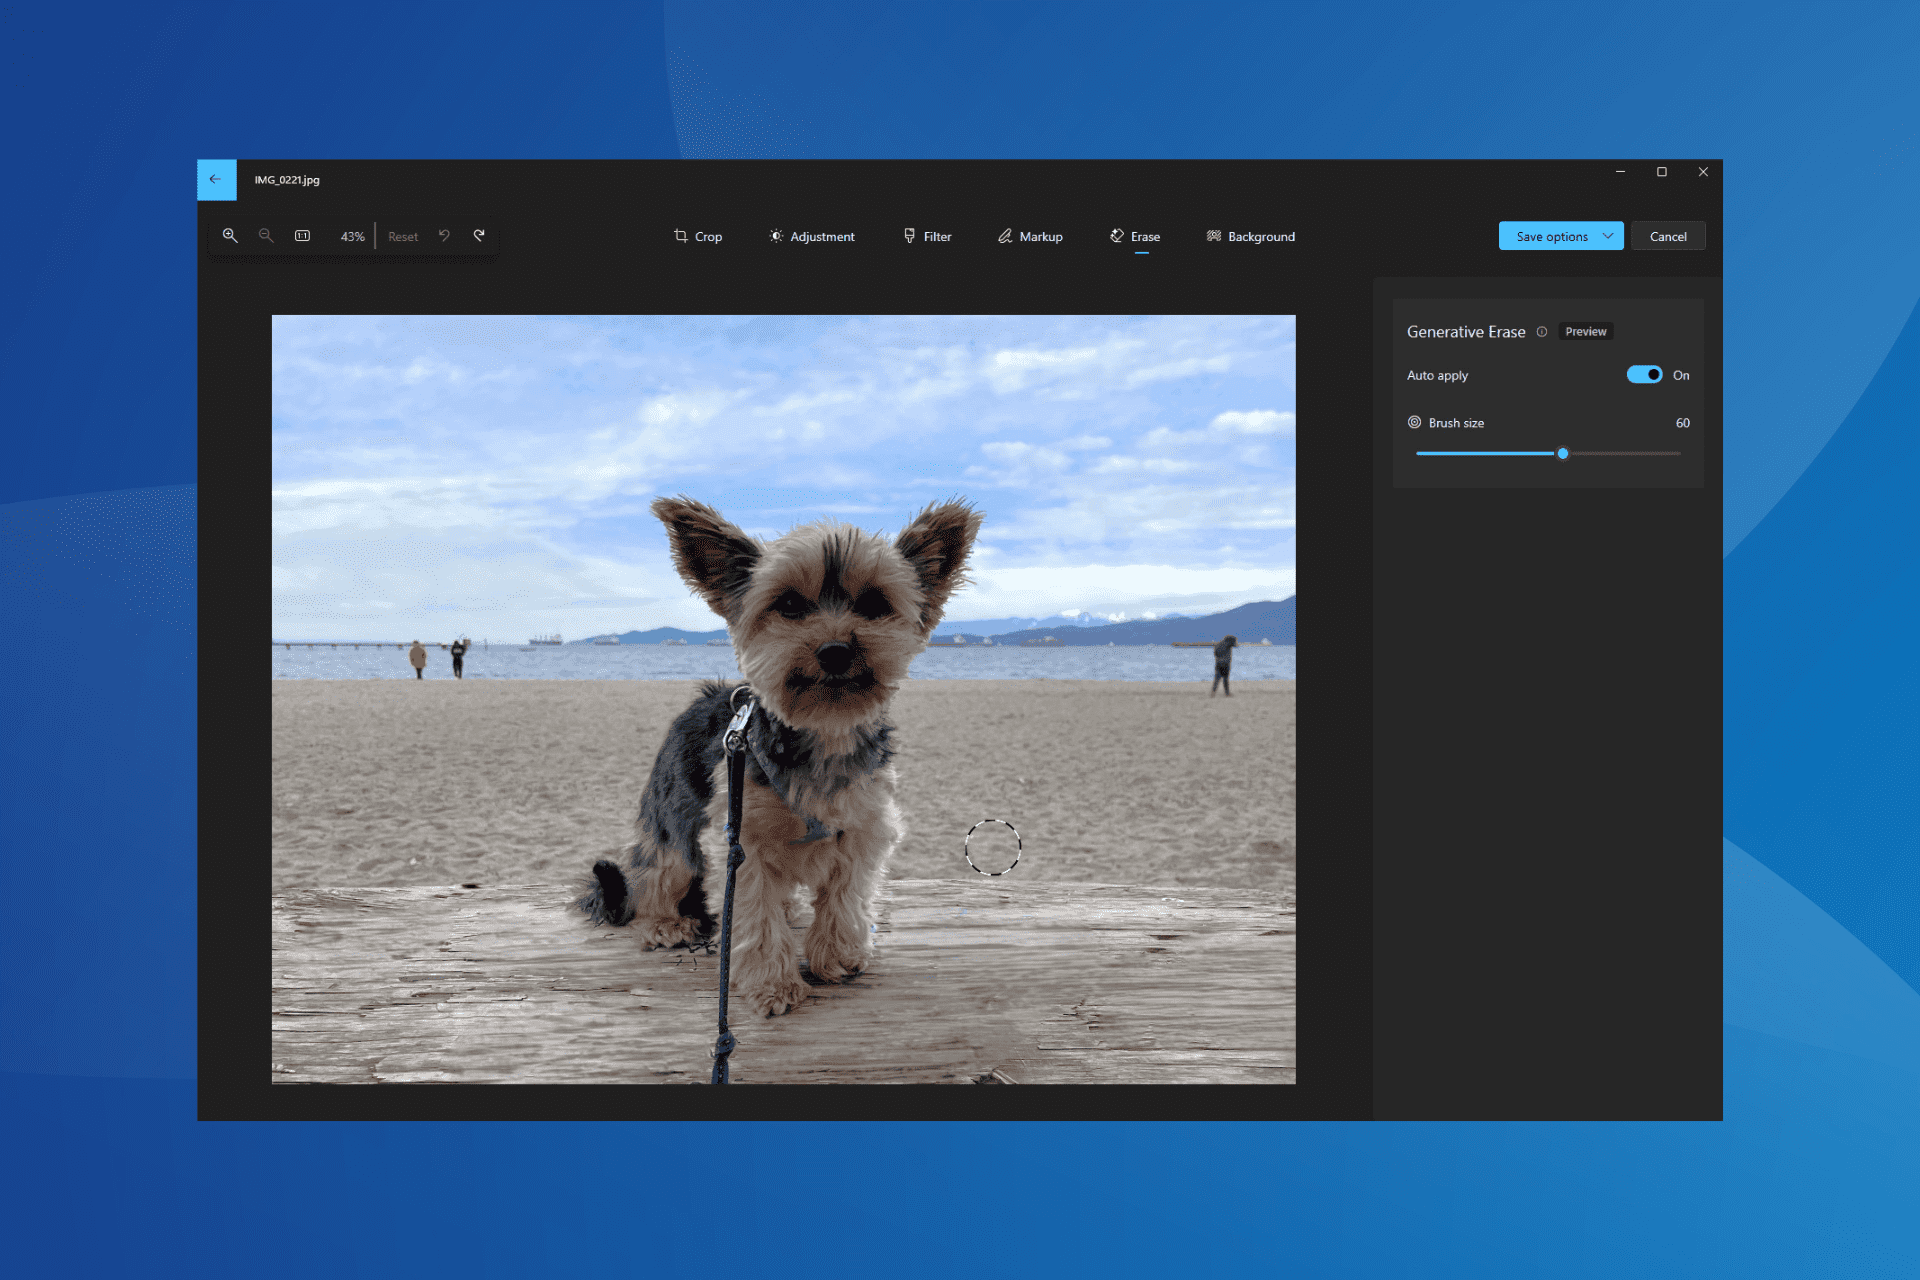Click the zoom in icon

(233, 237)
